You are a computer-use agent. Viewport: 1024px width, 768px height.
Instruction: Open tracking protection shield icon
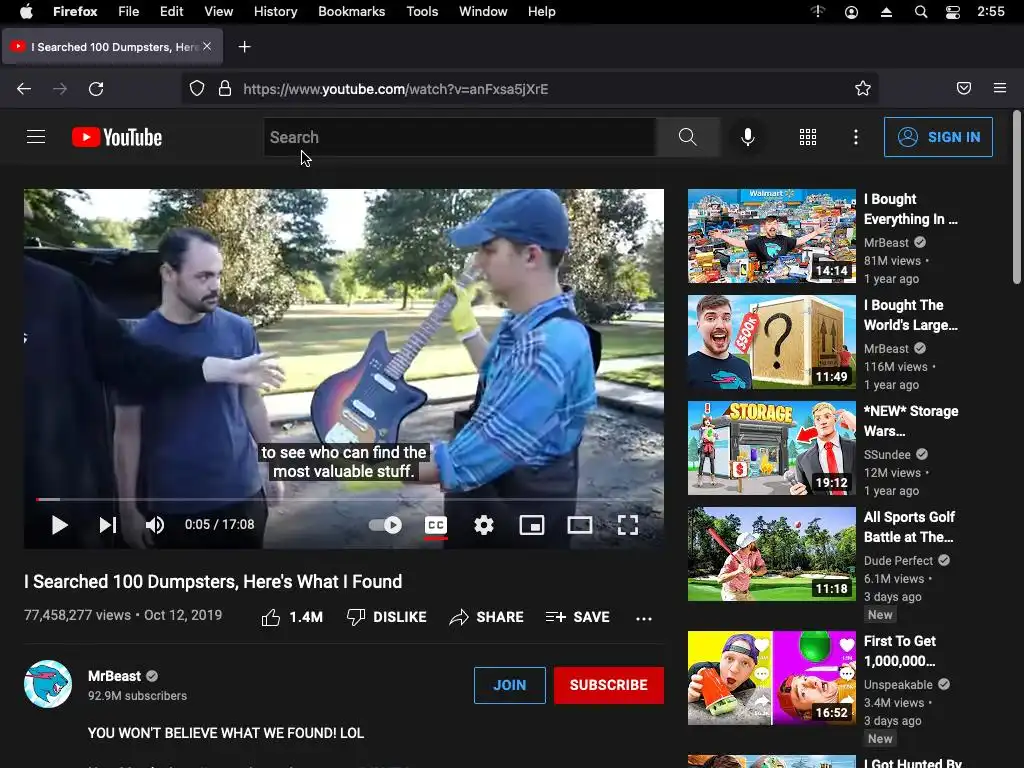click(x=197, y=88)
